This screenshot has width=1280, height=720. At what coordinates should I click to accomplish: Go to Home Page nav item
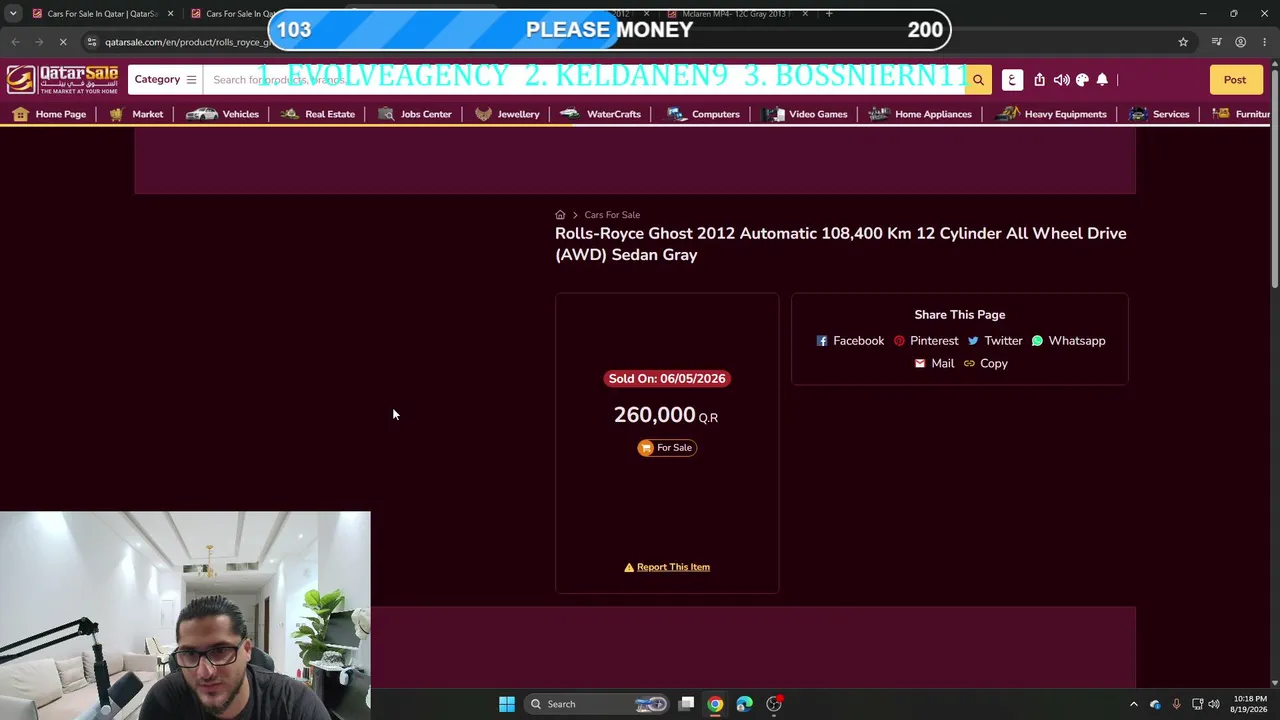pos(50,114)
